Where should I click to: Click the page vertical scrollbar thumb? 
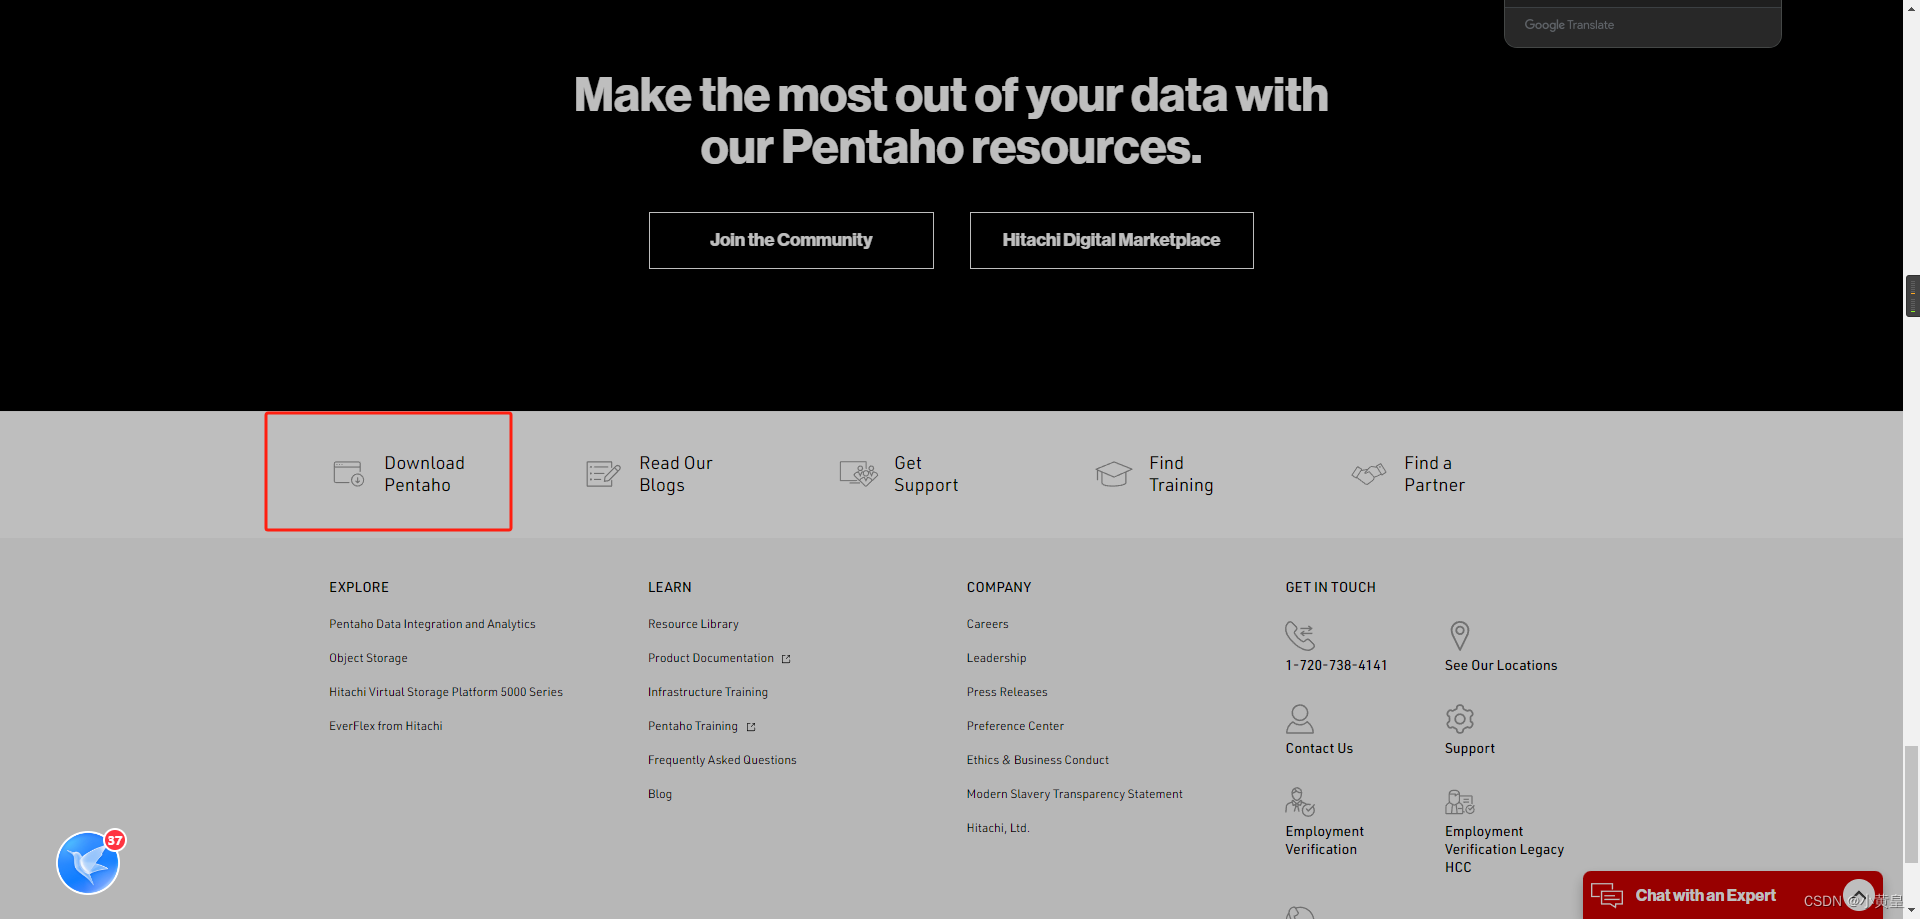click(1911, 803)
